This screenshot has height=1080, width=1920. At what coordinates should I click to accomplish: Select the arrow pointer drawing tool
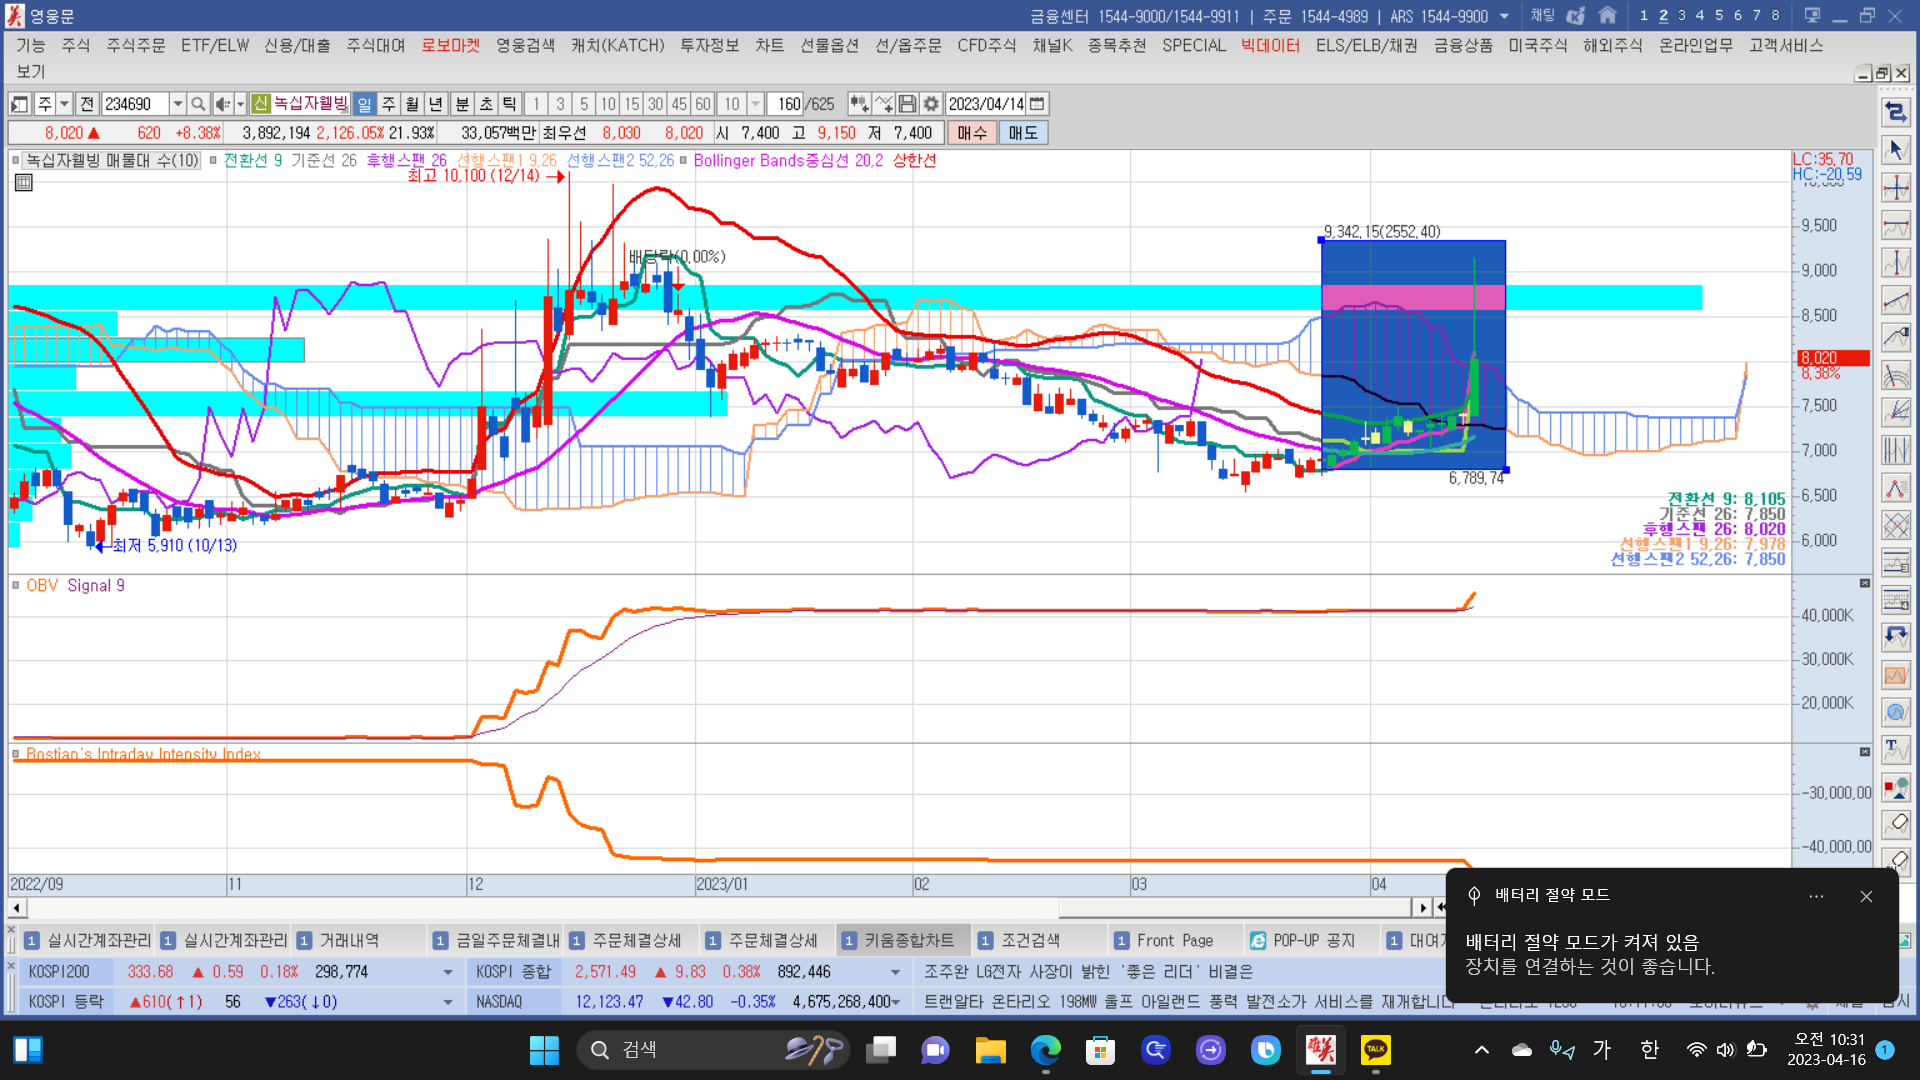click(1895, 150)
